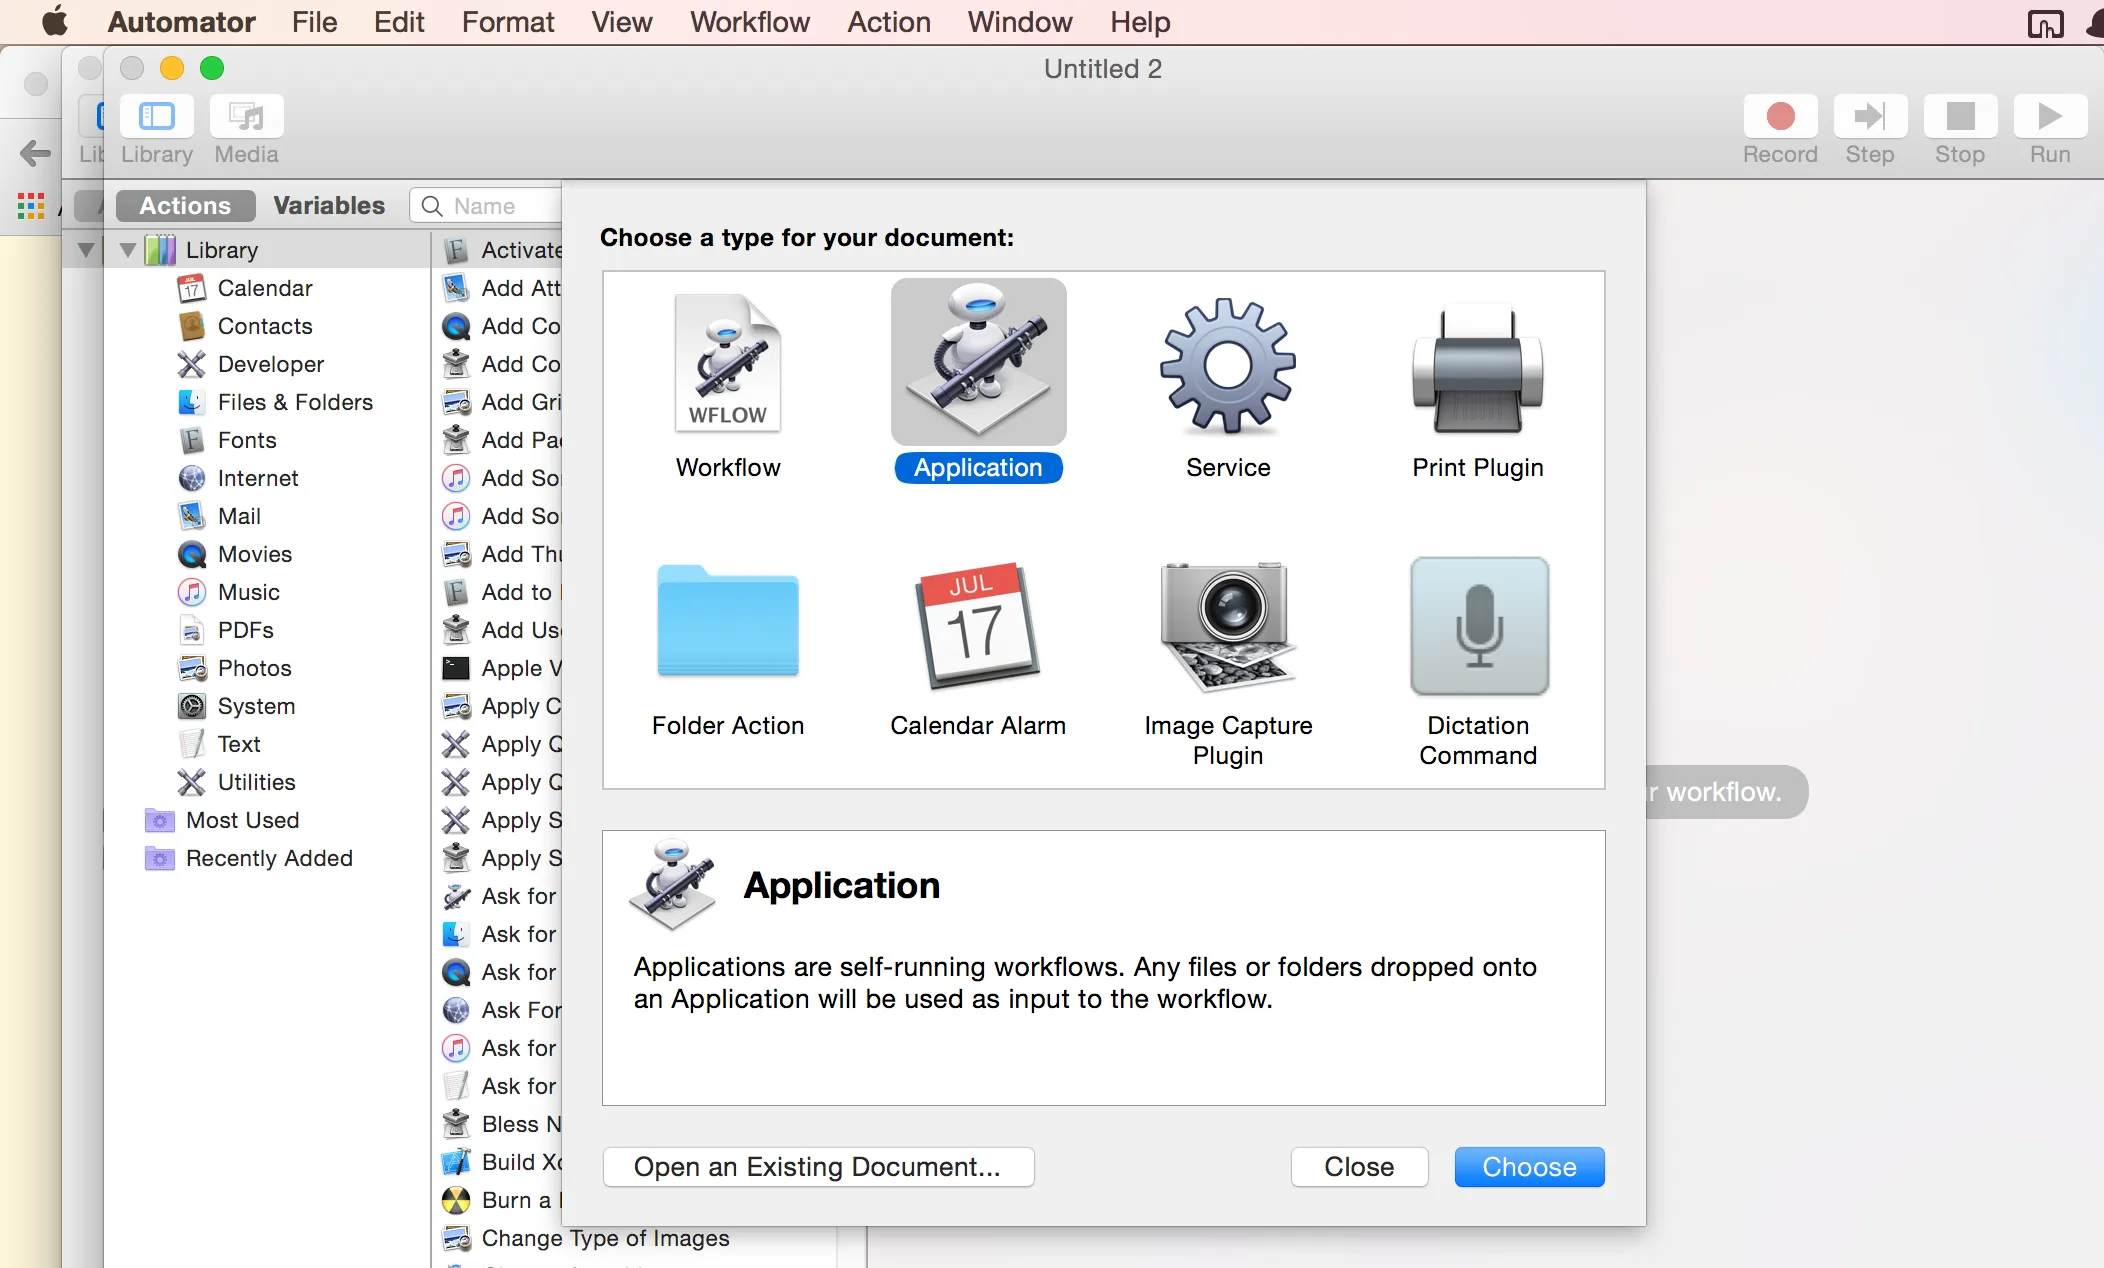
Task: Choose the Service gear icon
Action: [x=1228, y=365]
